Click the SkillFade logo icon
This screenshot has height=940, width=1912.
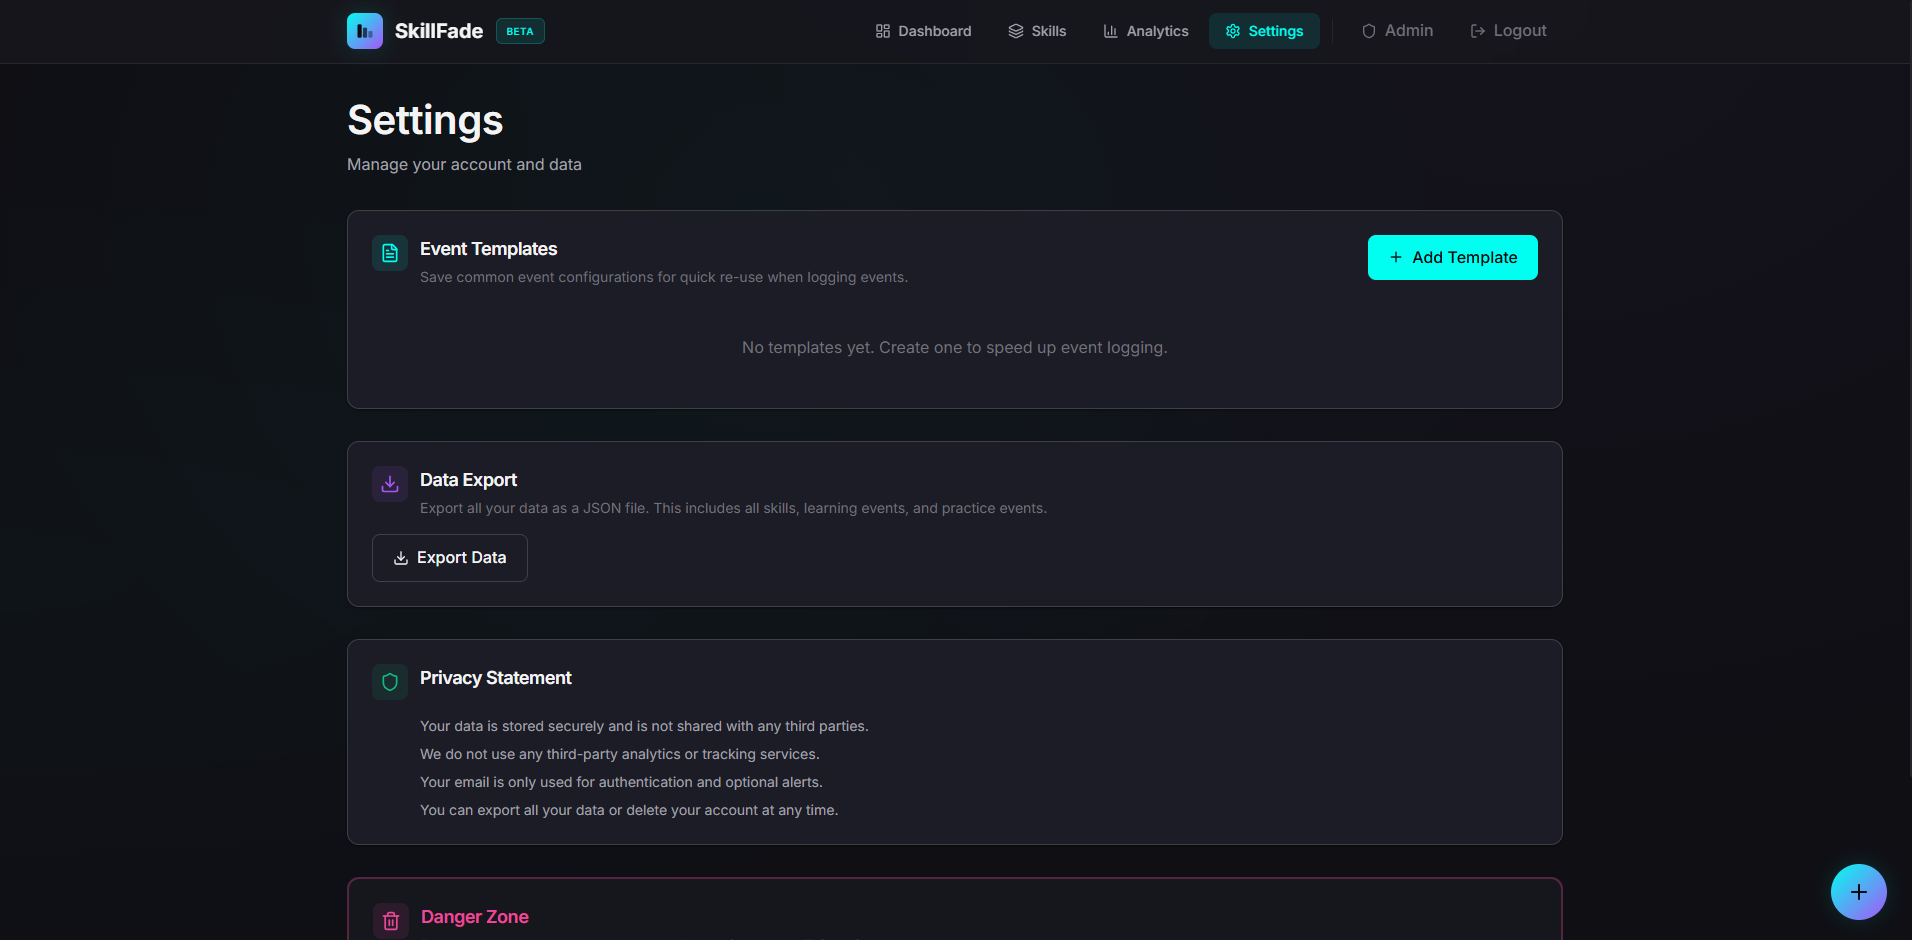(364, 30)
